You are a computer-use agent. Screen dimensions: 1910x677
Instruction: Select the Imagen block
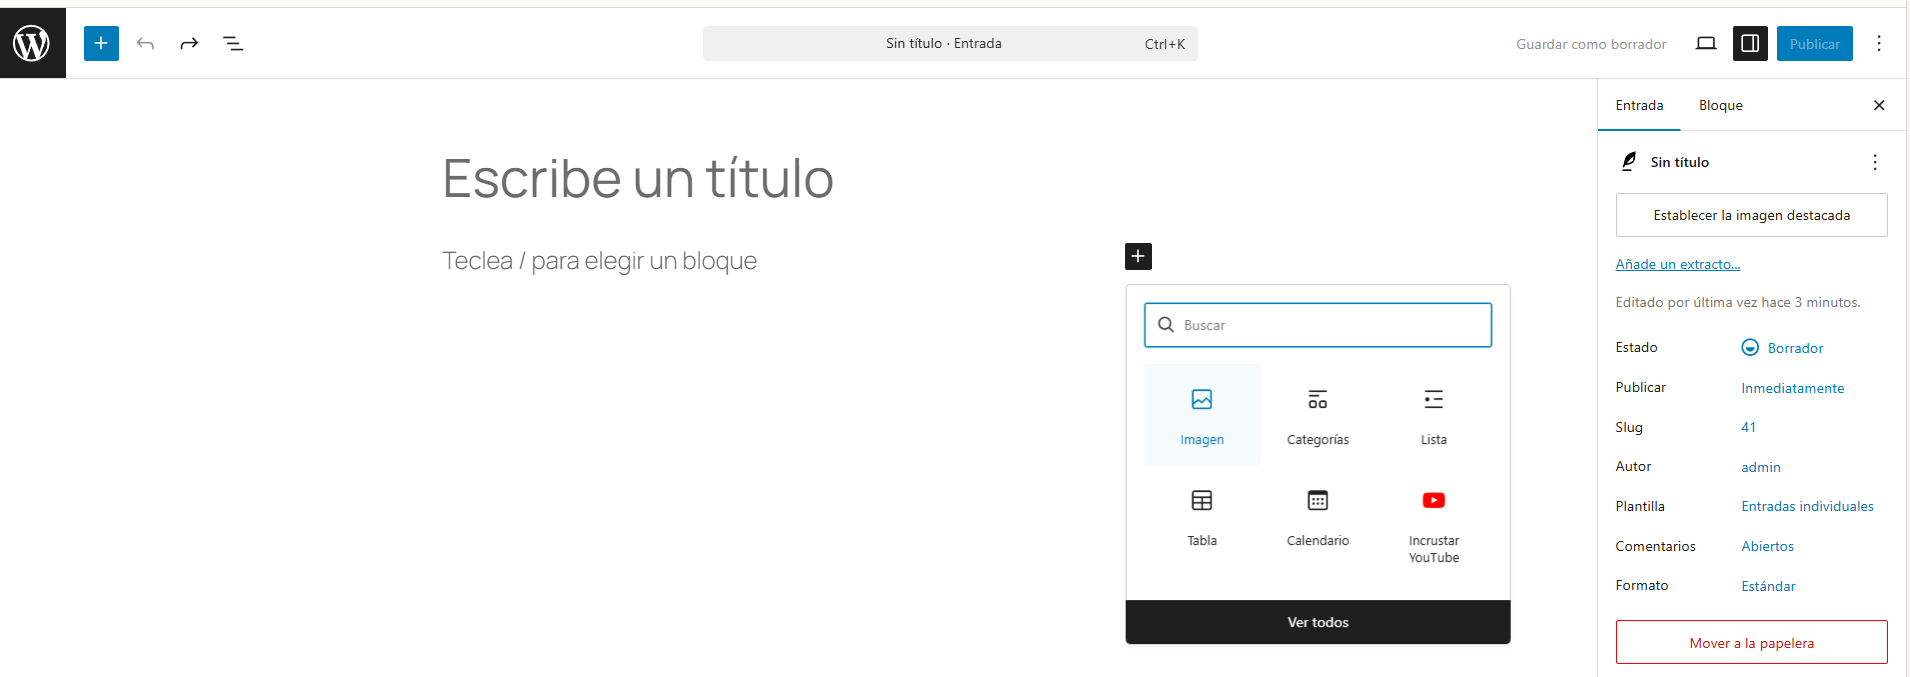[1202, 414]
